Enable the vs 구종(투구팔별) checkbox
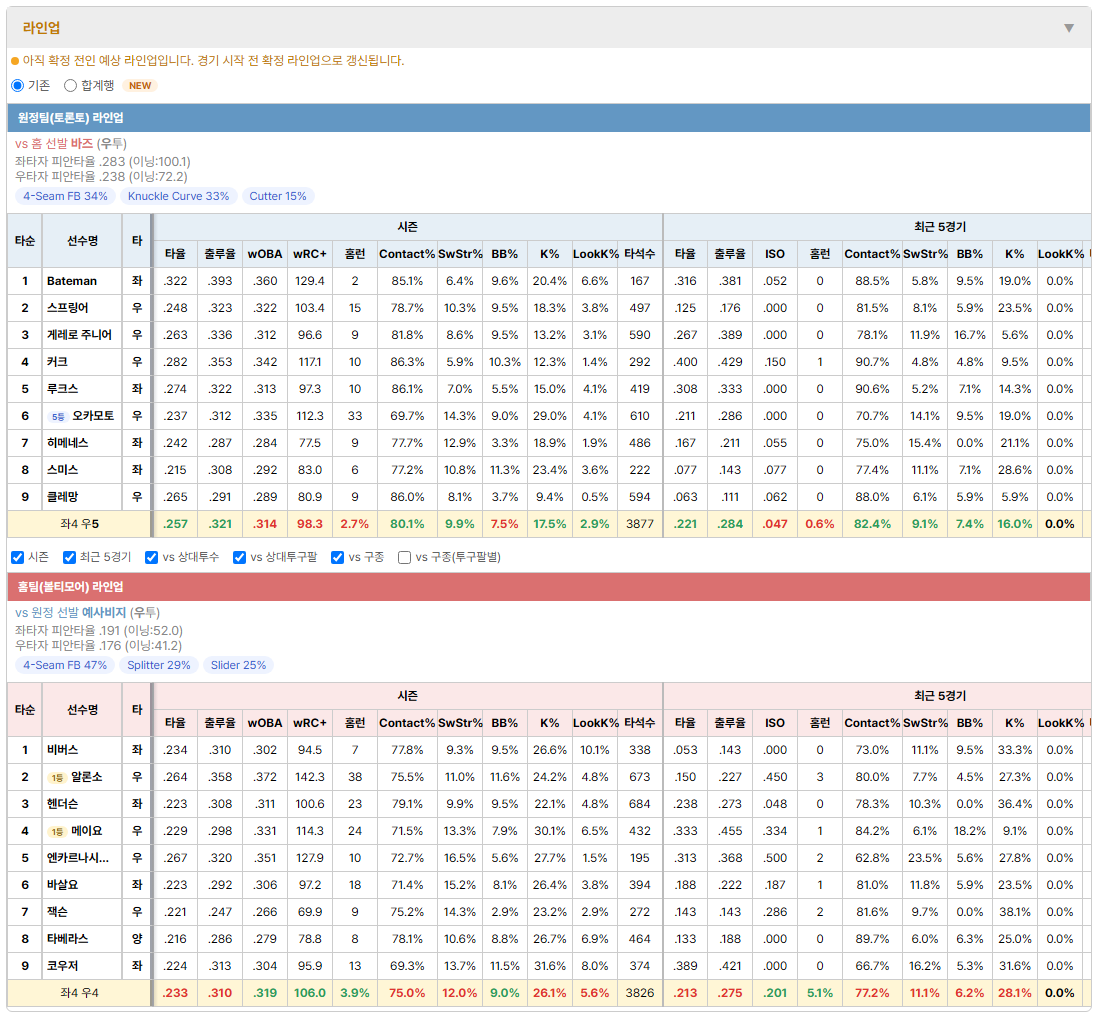This screenshot has height=1018, width=1098. [404, 557]
